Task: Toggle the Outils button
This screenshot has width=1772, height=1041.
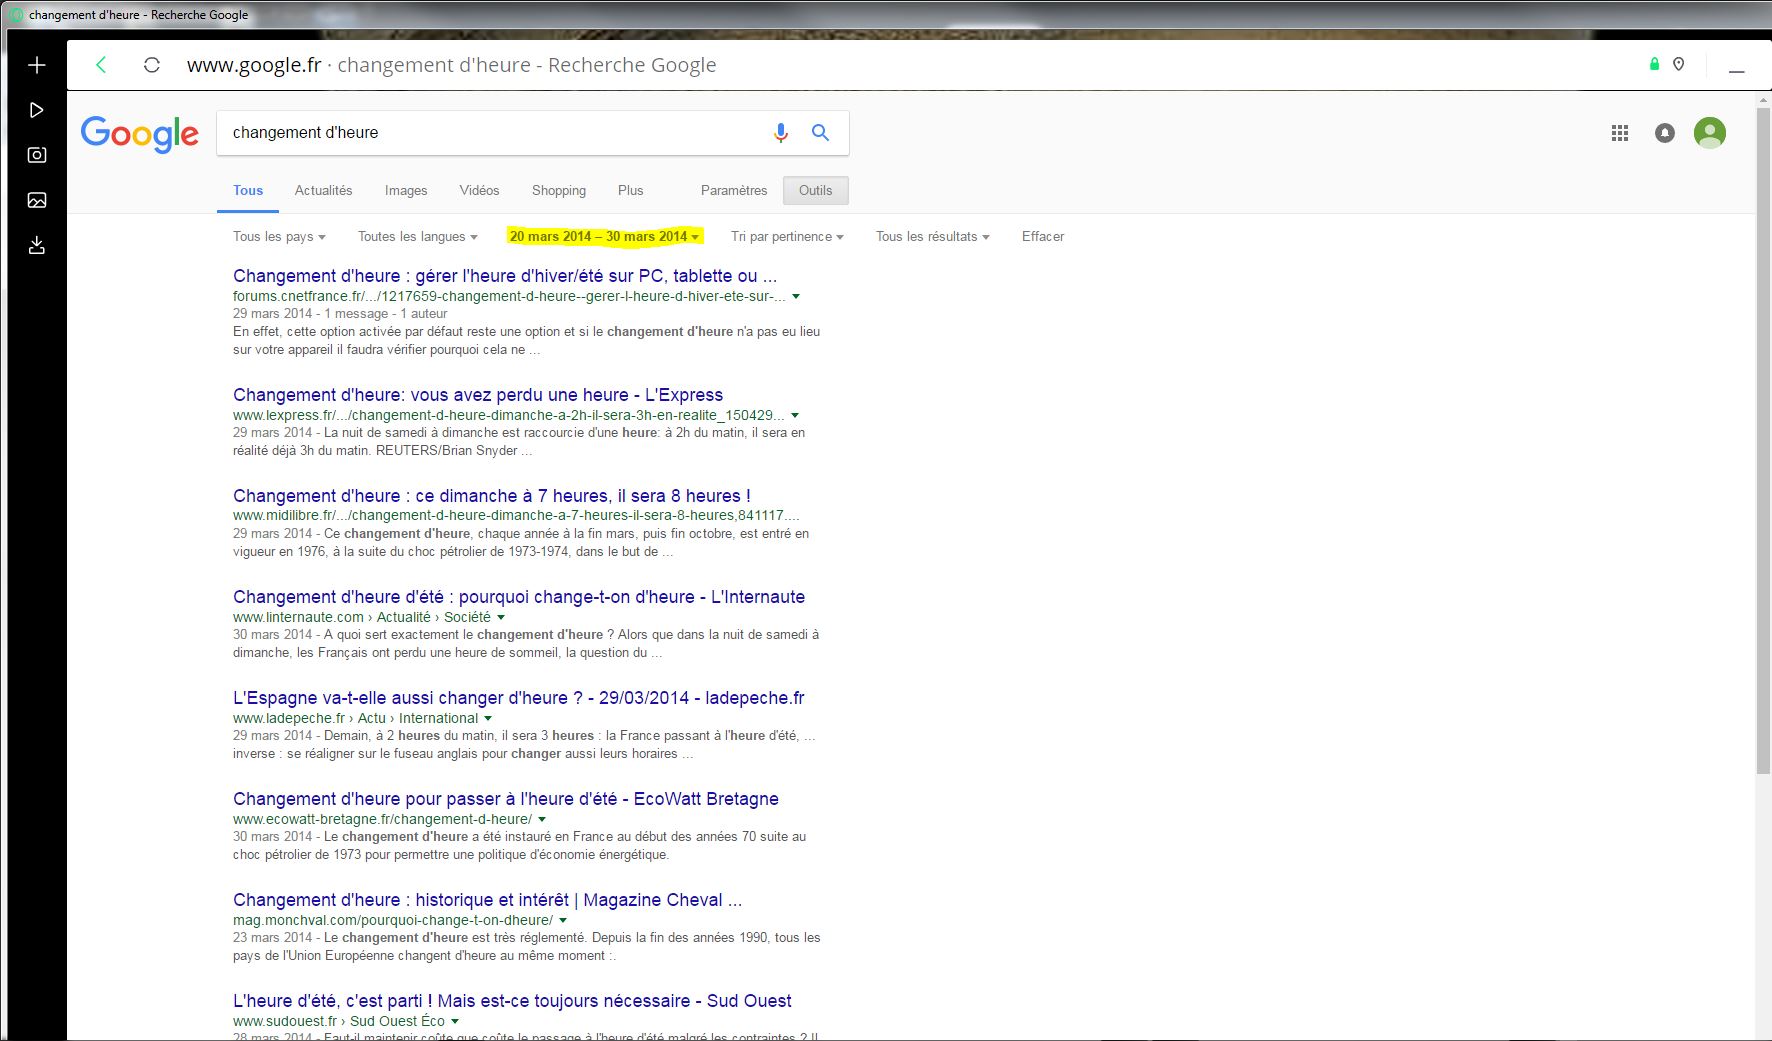Action: (815, 190)
